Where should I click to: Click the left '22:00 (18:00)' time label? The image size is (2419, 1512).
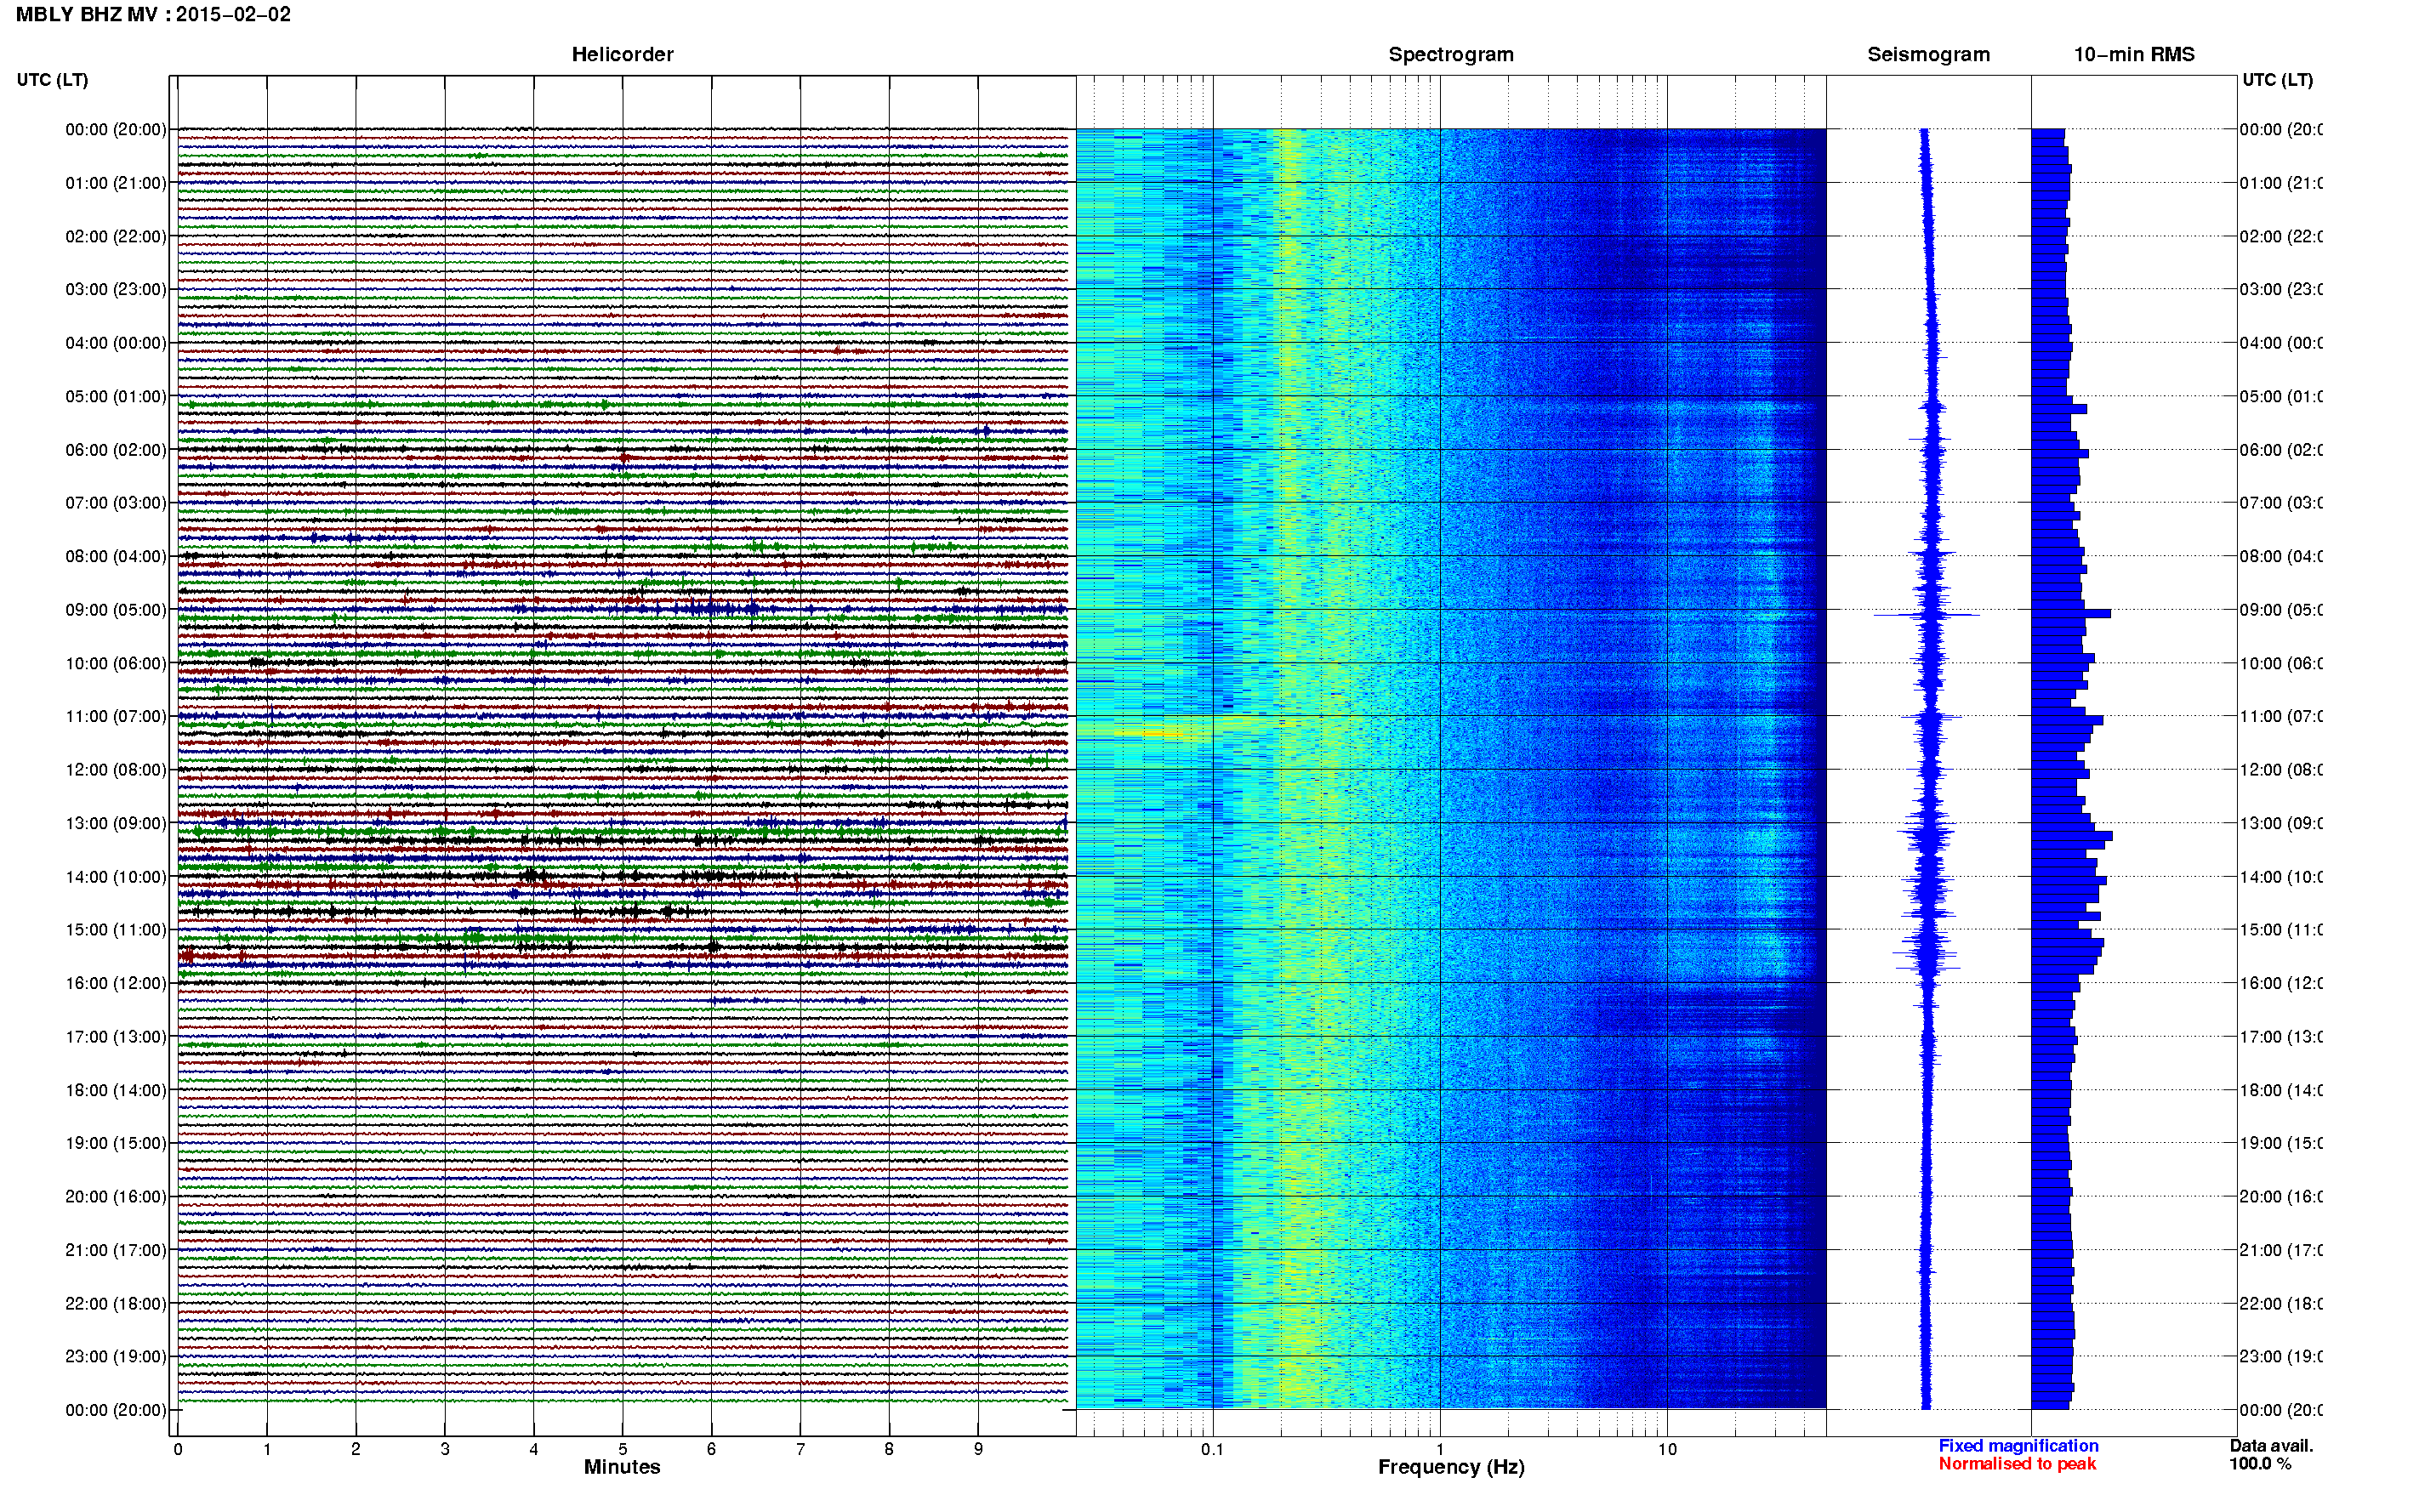pos(116,1304)
